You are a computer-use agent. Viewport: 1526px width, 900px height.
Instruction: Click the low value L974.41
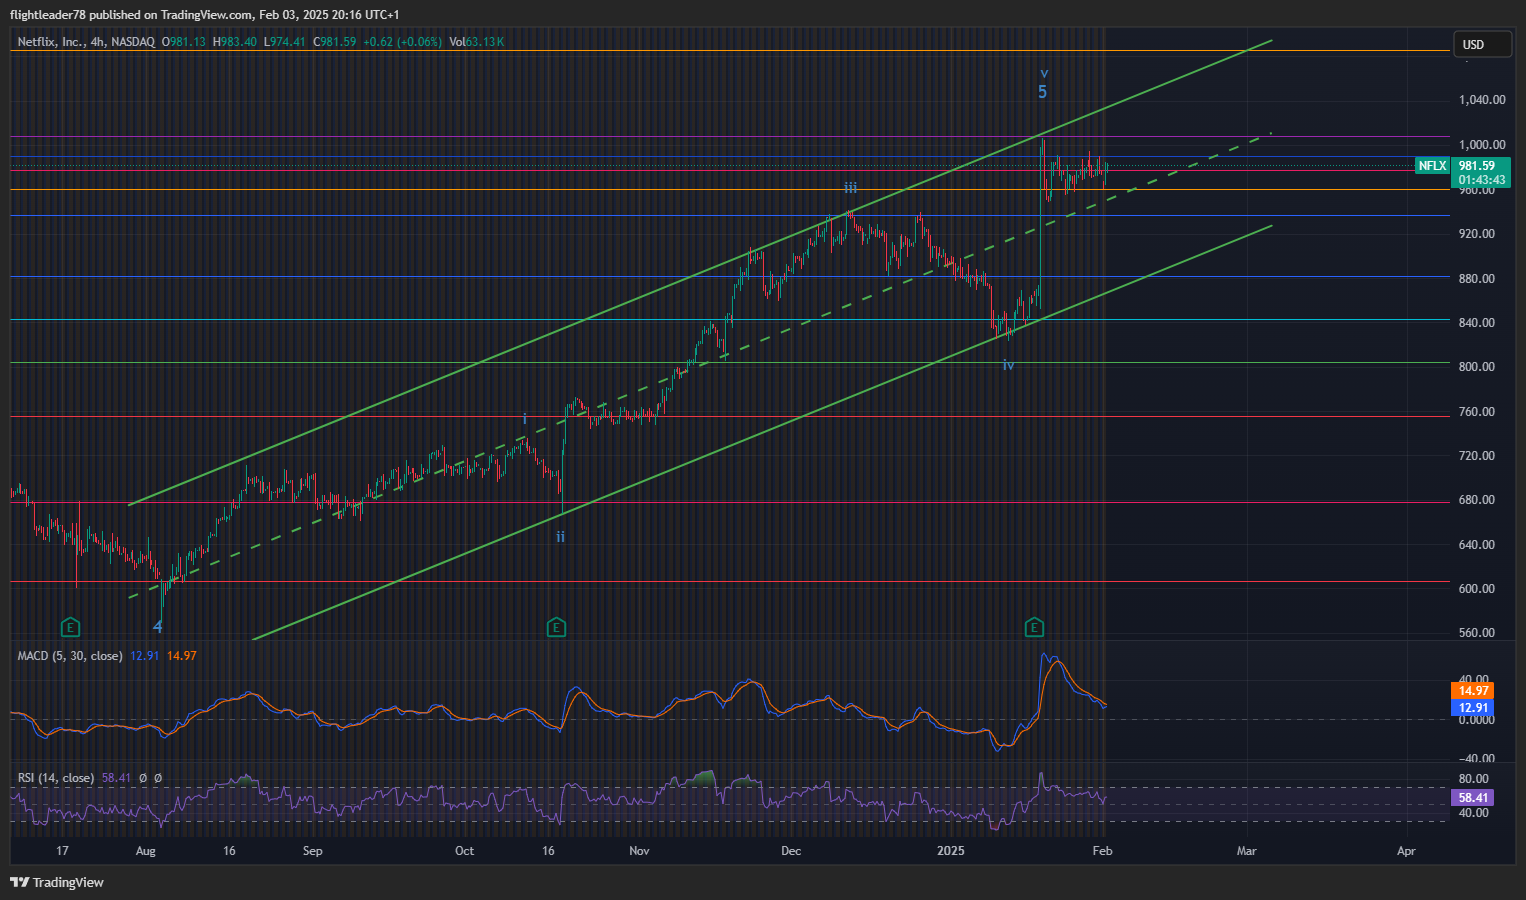point(285,42)
